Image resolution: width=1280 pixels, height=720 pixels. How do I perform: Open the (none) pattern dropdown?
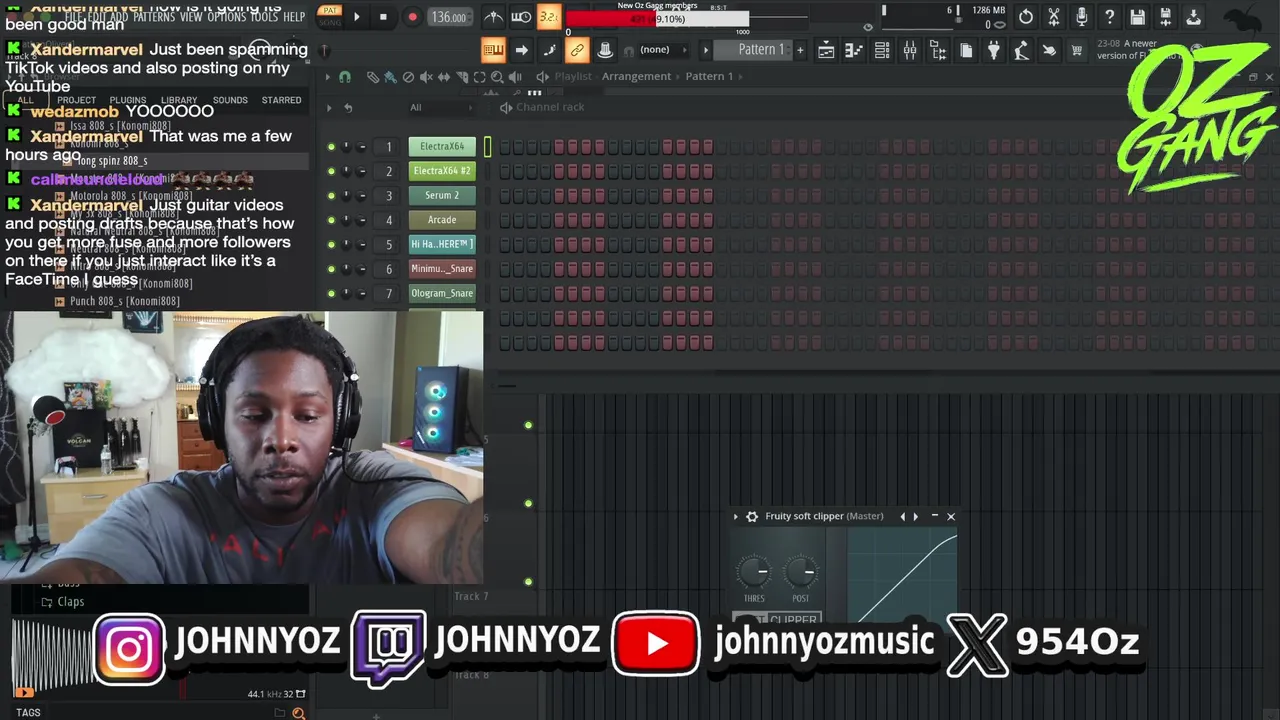pos(664,50)
